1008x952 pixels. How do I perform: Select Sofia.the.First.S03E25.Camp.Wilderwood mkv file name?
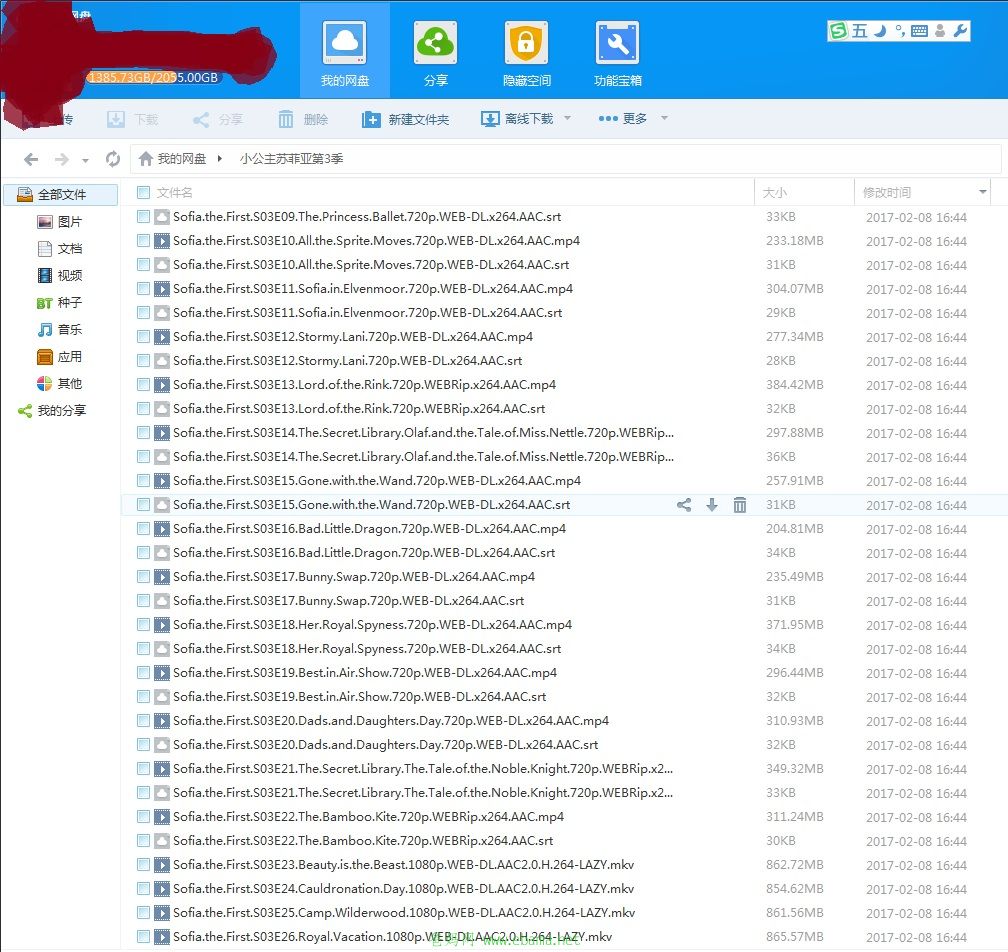[x=404, y=913]
